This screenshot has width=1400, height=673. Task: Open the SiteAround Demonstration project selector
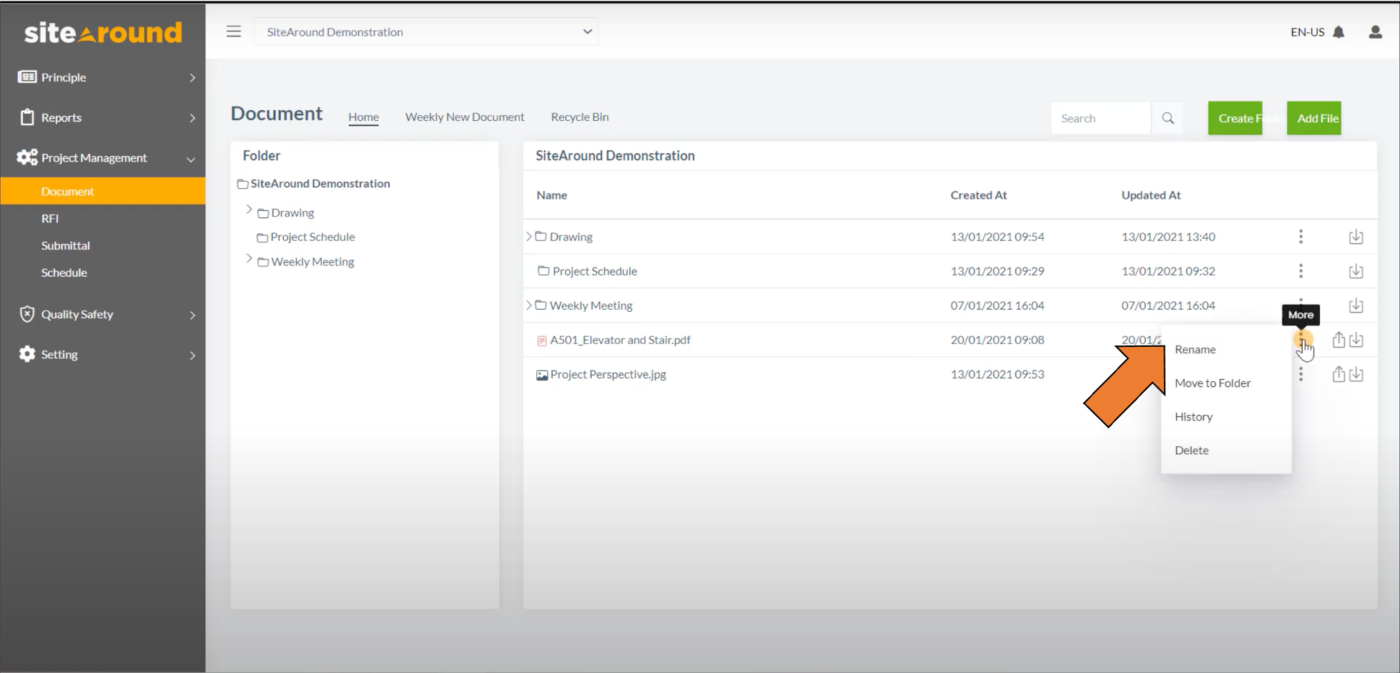(425, 31)
